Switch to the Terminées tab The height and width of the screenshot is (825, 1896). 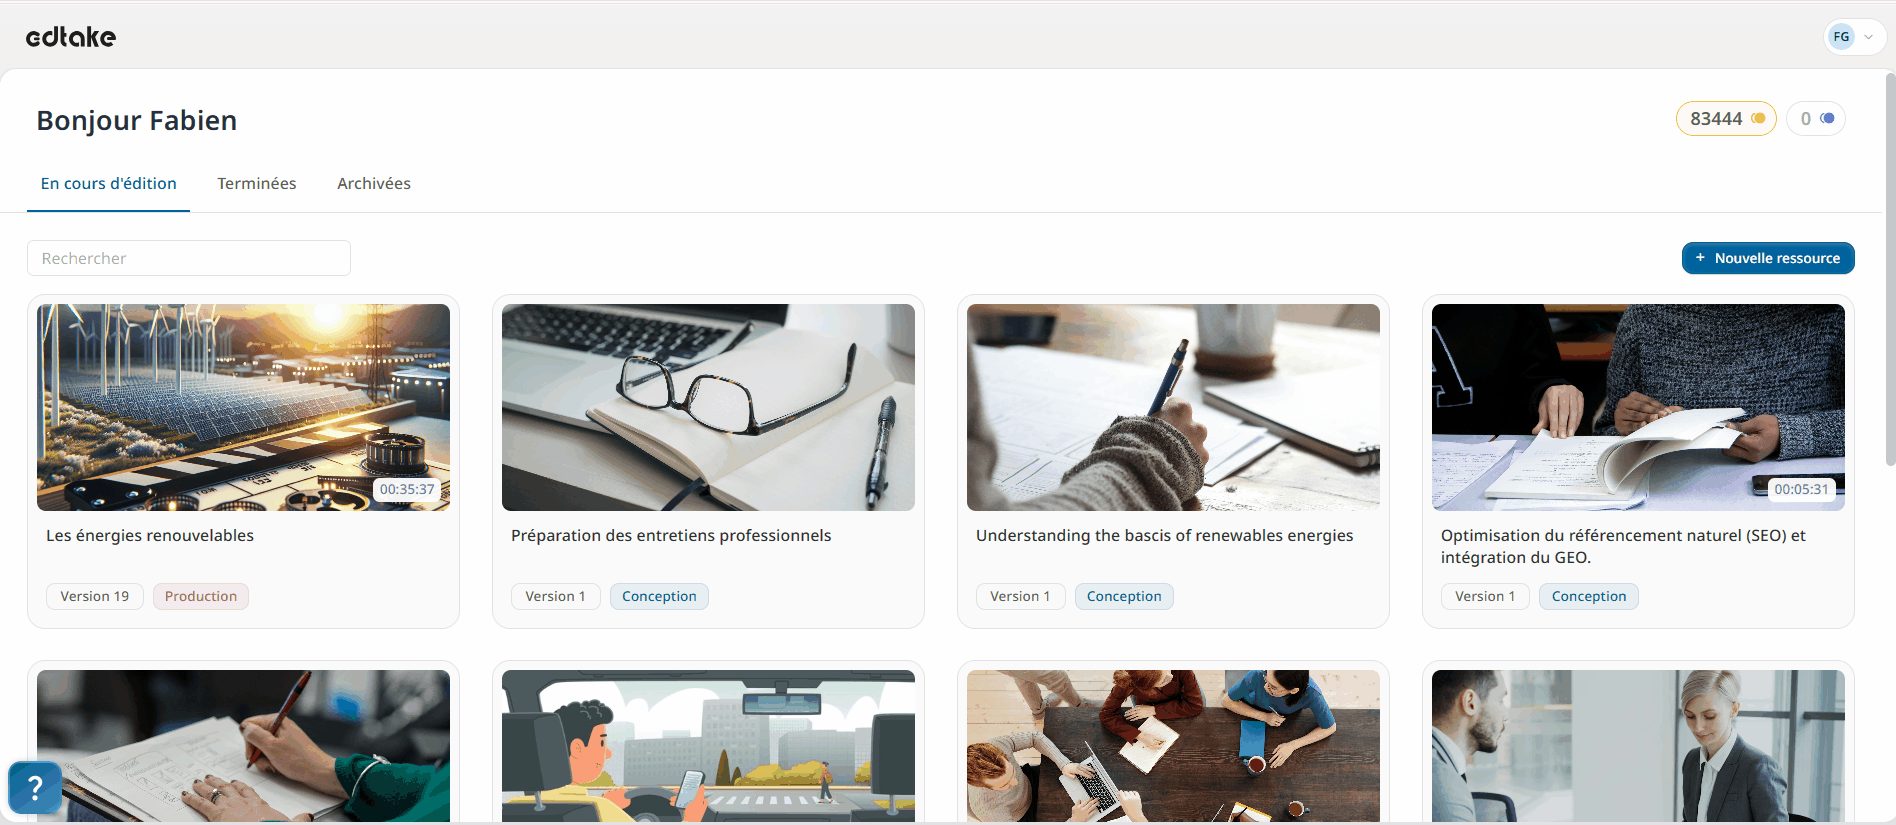[257, 184]
